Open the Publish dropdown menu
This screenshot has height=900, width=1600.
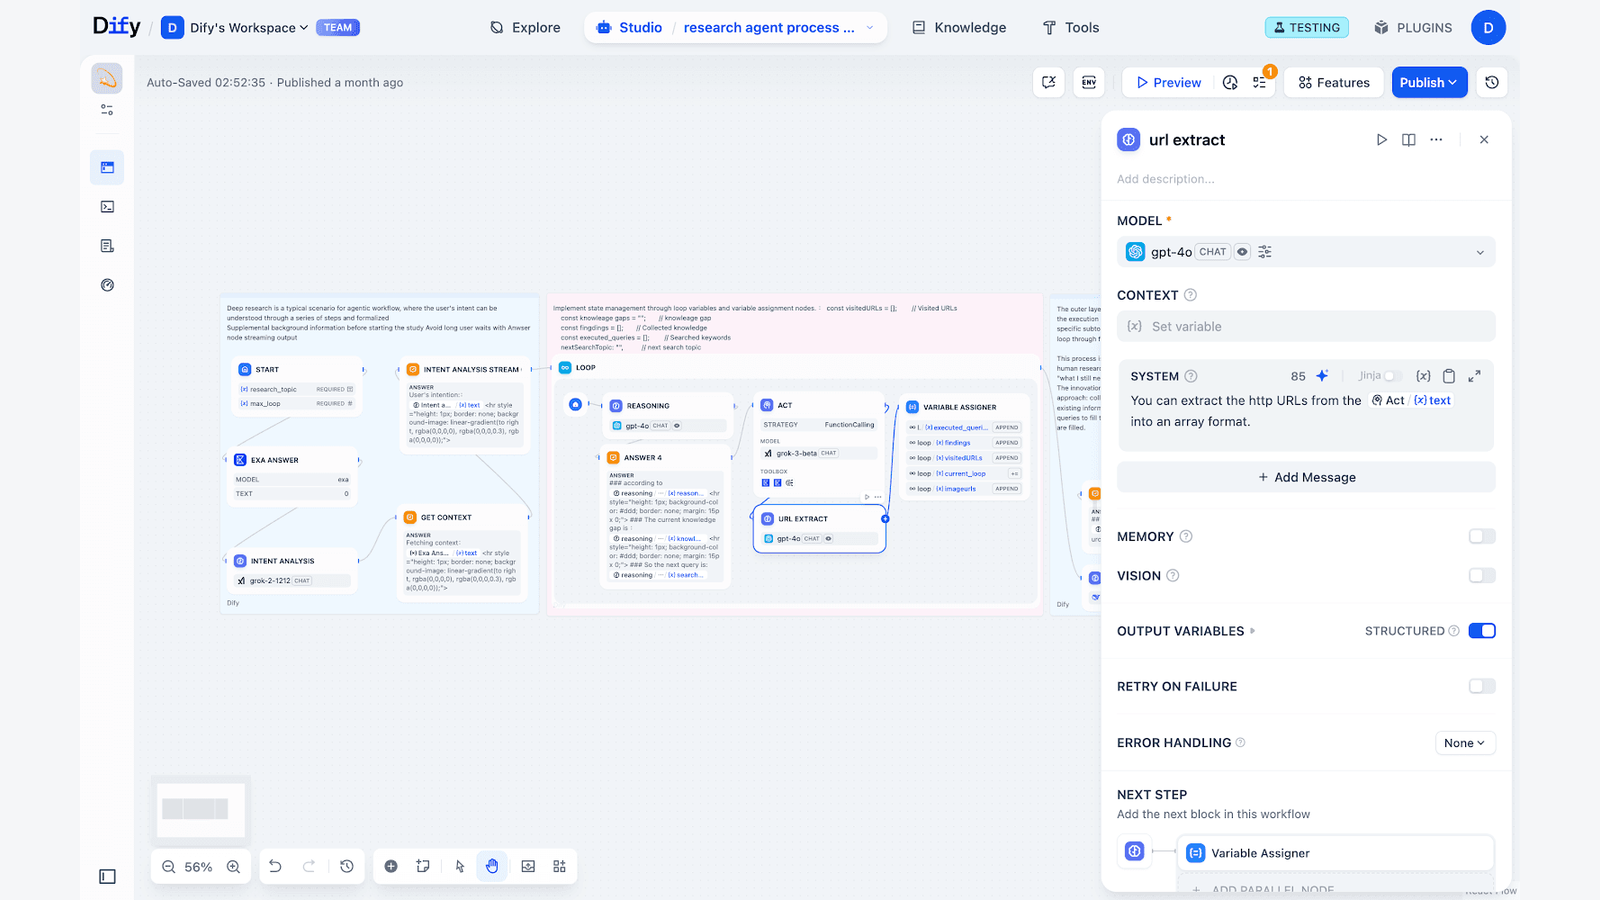click(1428, 83)
